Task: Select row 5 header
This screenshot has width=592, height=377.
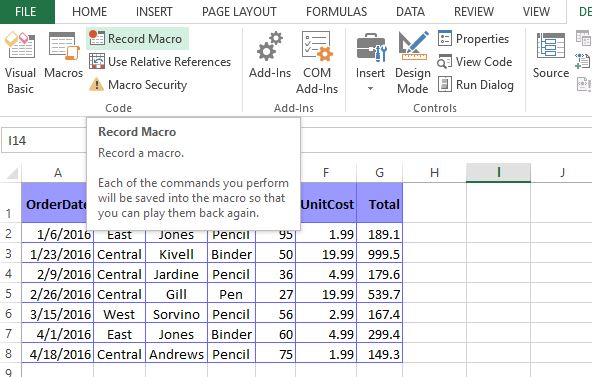Action: point(11,294)
